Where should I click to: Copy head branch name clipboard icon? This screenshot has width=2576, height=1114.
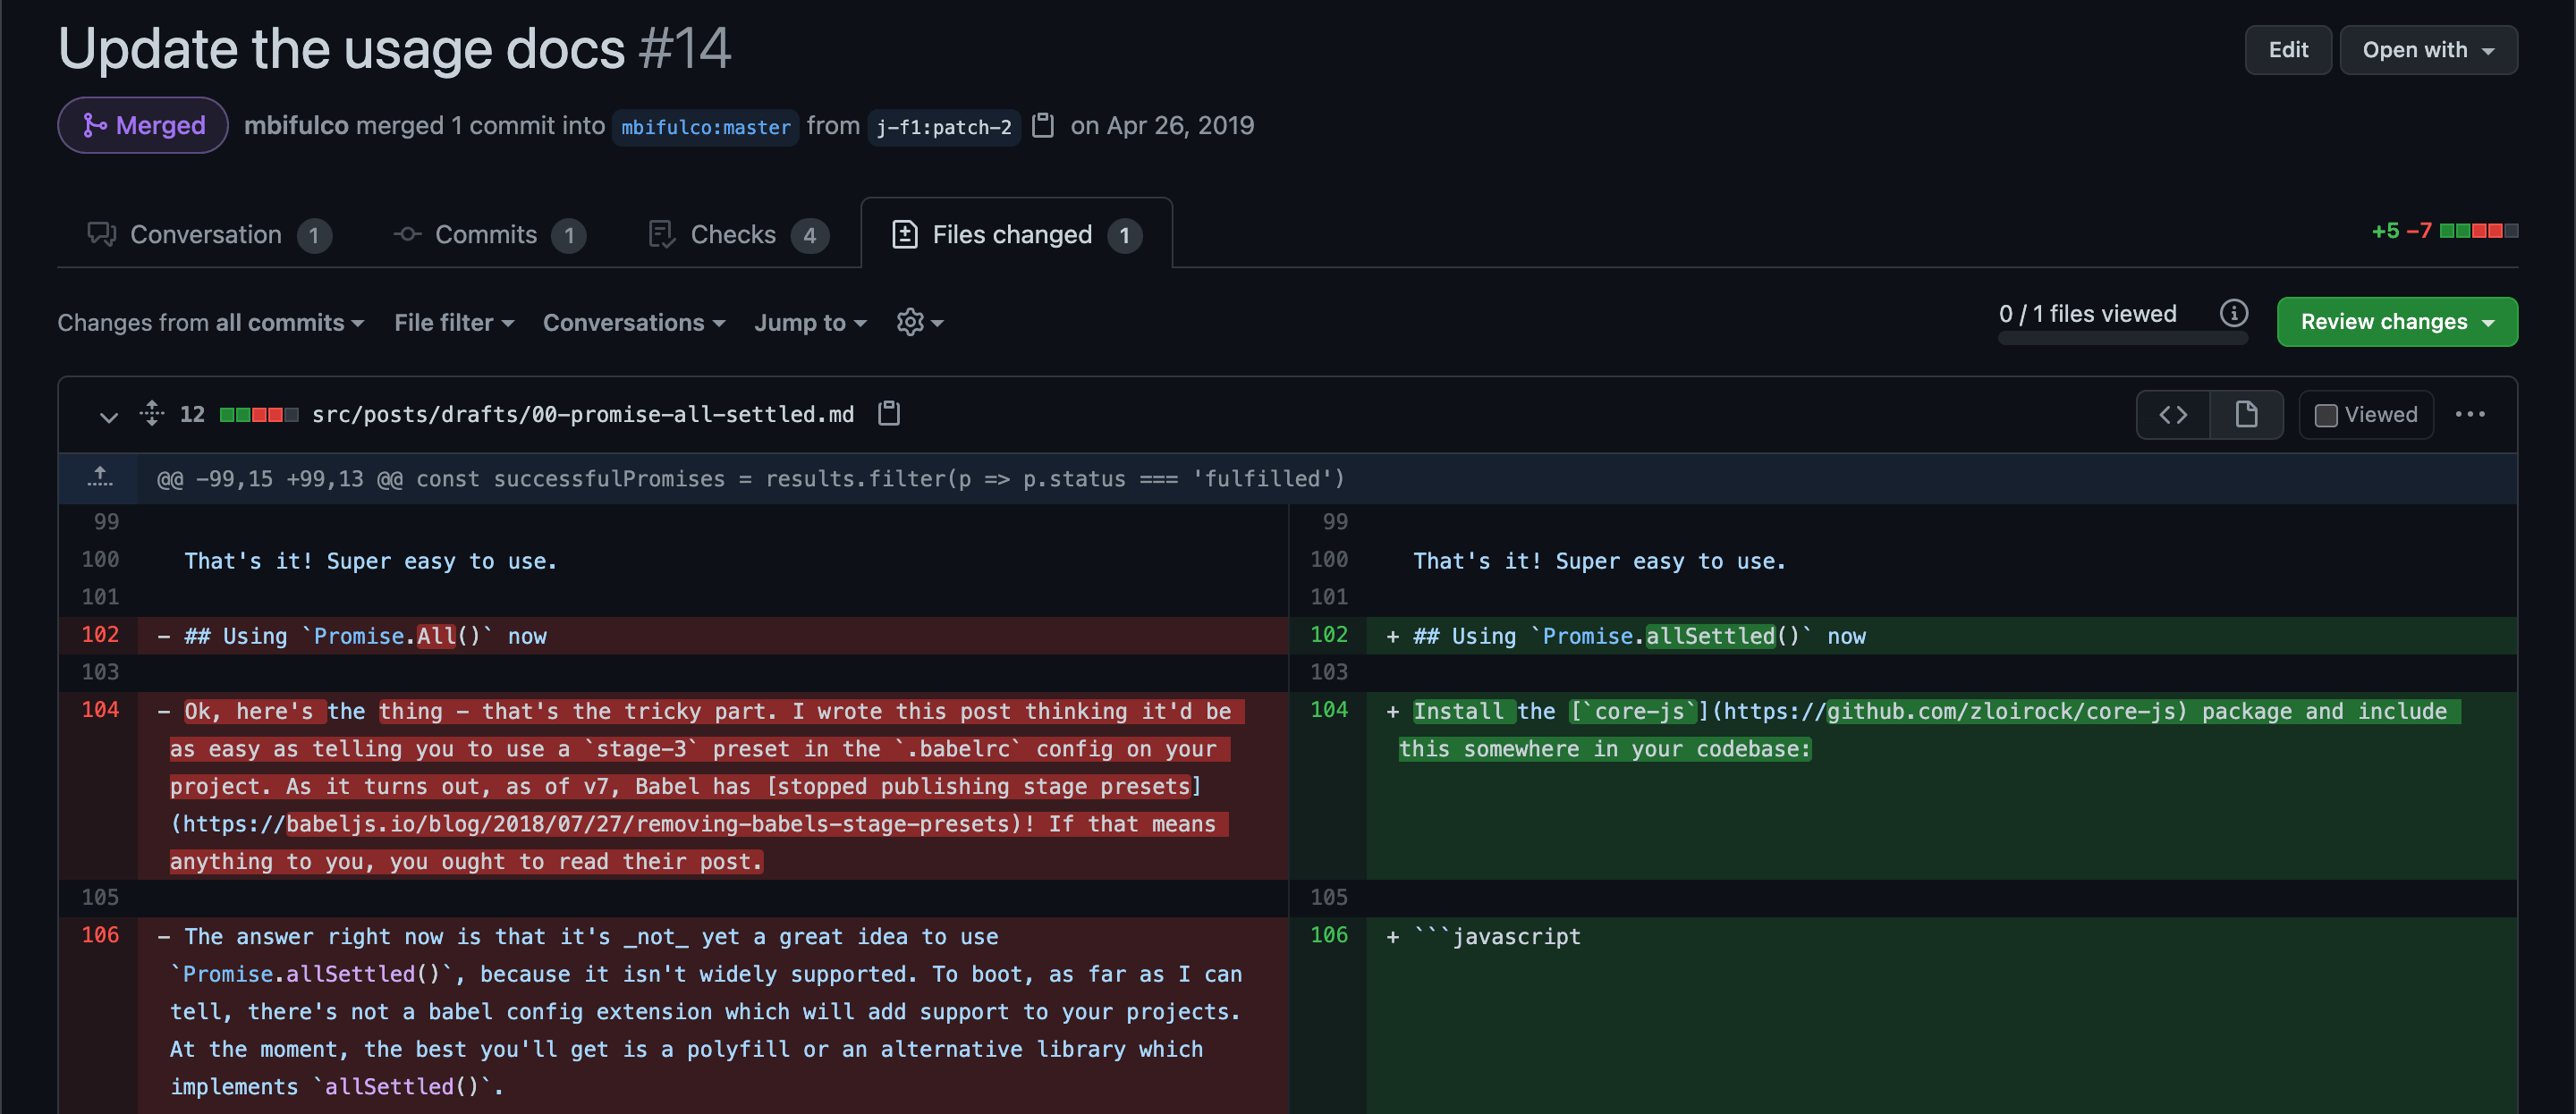coord(1043,125)
